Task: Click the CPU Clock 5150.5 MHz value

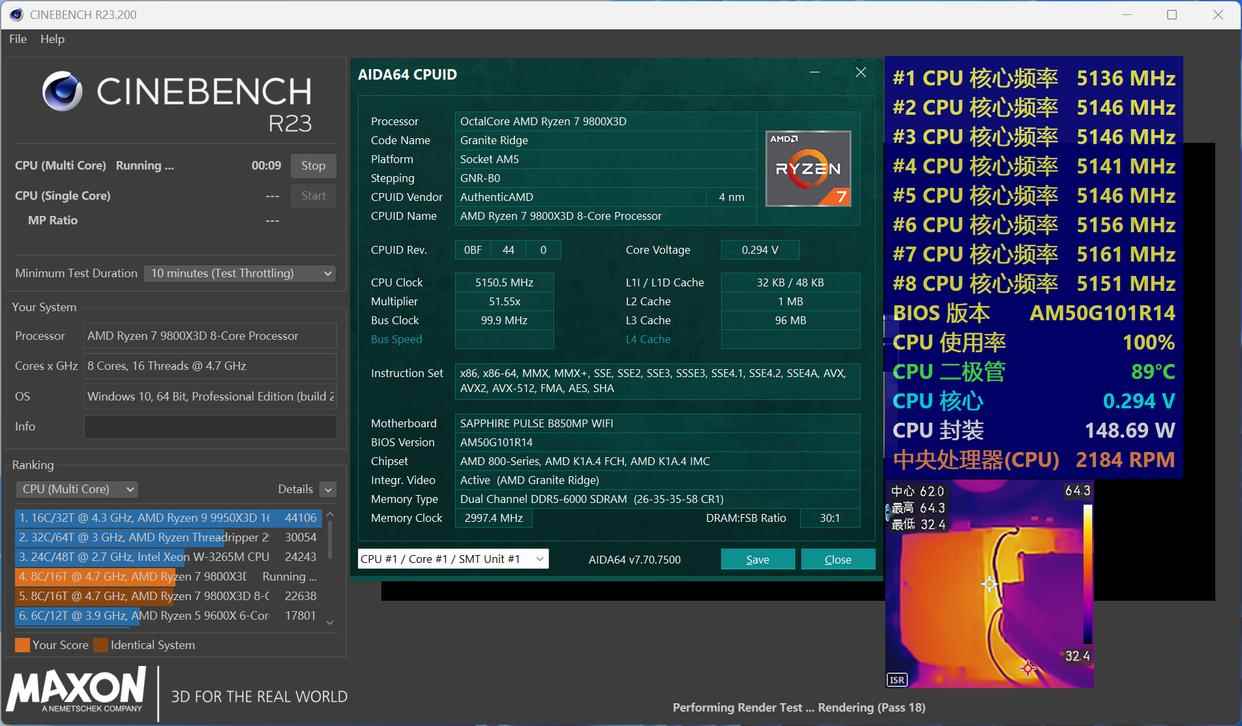Action: 504,283
